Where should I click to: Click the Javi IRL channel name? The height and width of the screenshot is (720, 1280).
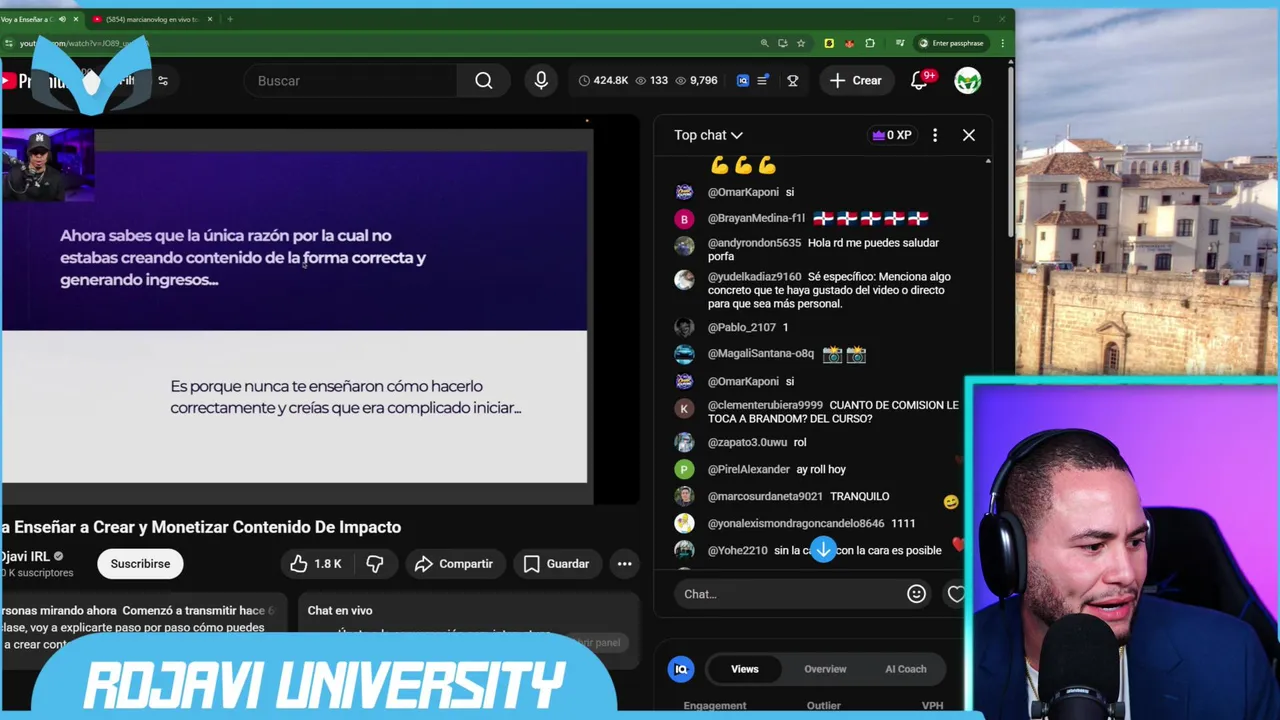pos(25,556)
